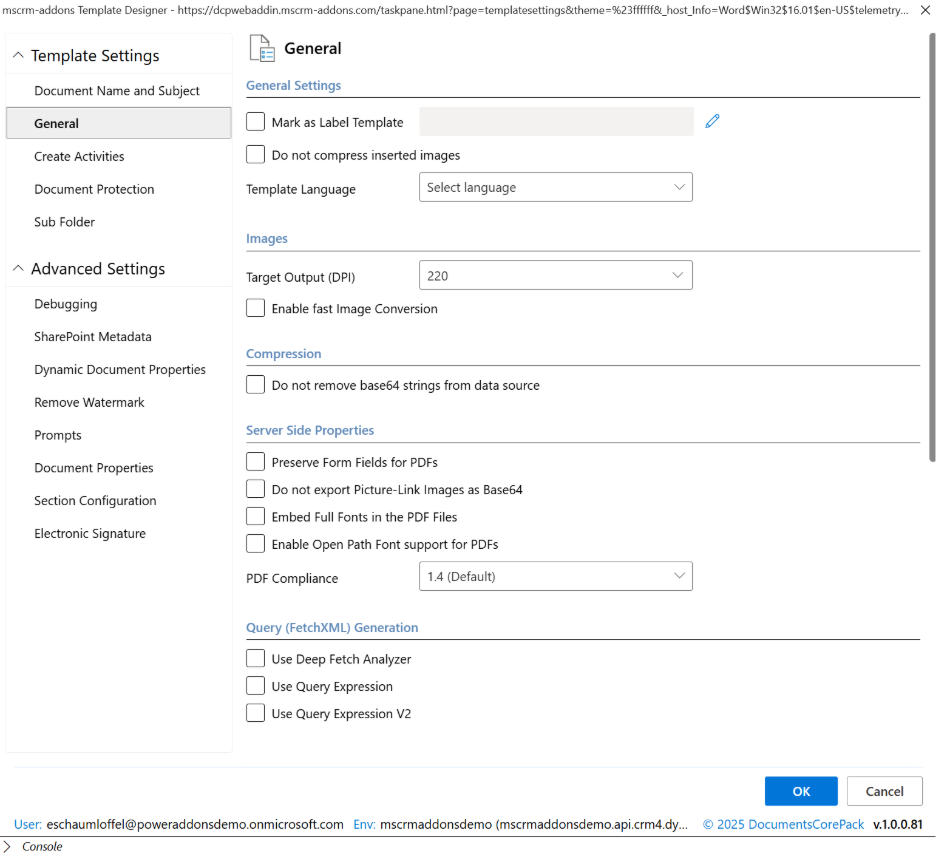
Task: Go to Electronic Signature settings
Action: 90,534
